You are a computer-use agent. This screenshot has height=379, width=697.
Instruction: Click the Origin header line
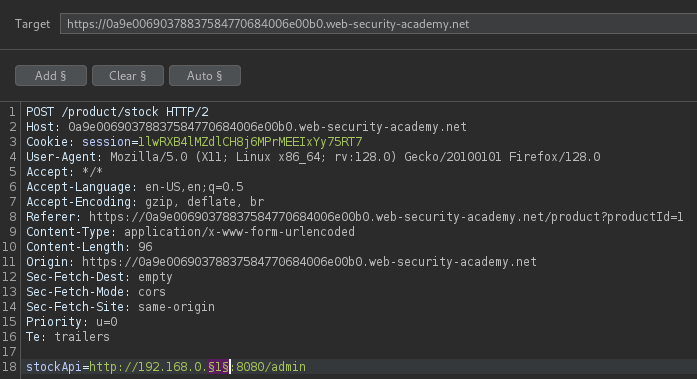click(281, 262)
